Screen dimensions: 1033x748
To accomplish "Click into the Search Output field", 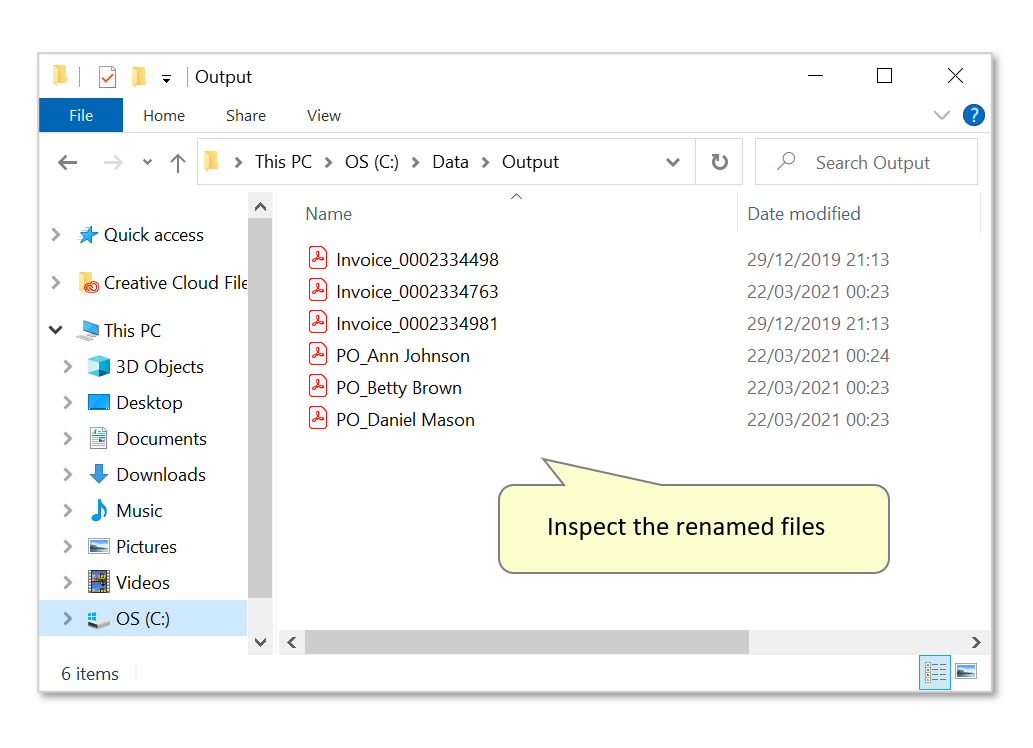I will tap(866, 162).
